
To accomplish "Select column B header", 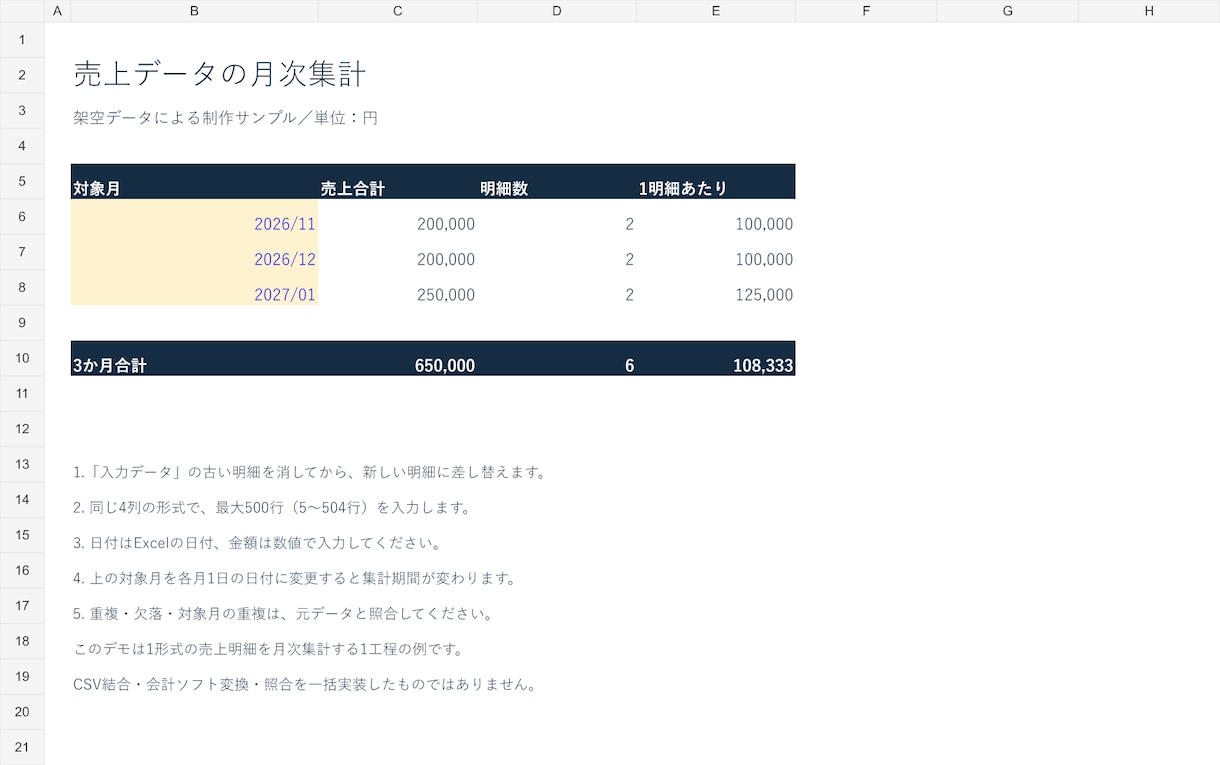I will [x=194, y=11].
